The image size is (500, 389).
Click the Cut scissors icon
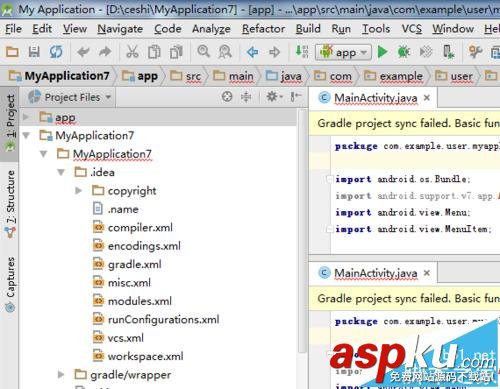point(132,52)
